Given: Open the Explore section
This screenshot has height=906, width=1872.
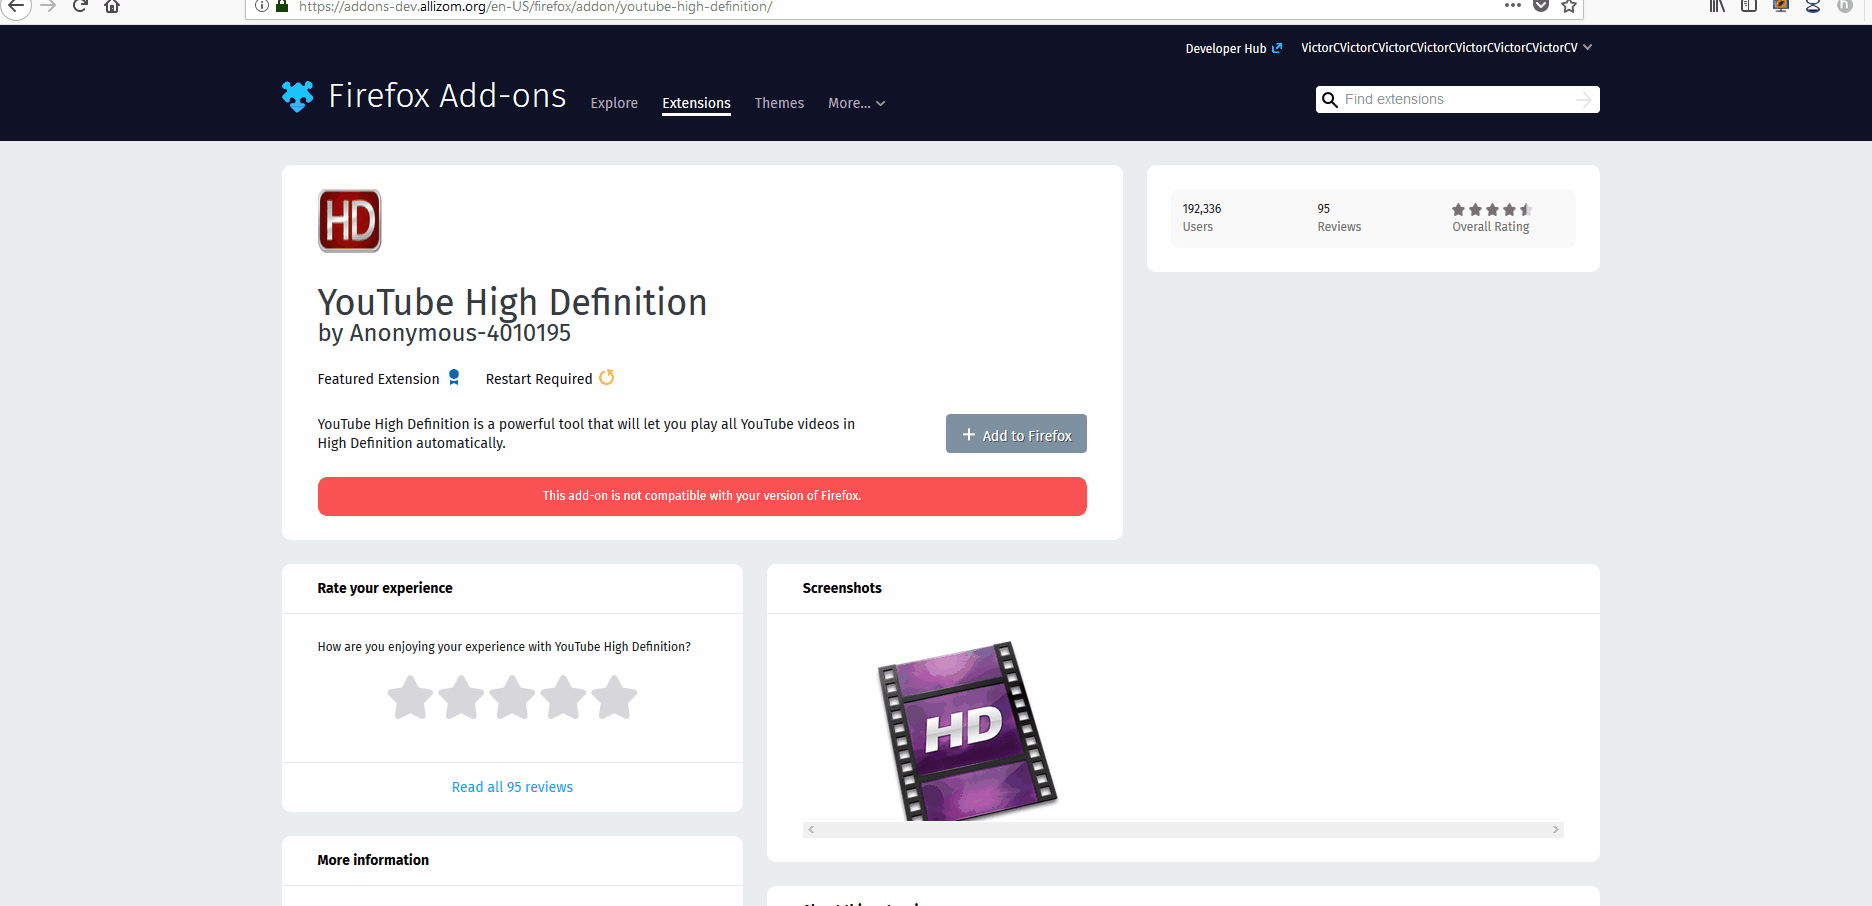Looking at the screenshot, I should coord(614,103).
